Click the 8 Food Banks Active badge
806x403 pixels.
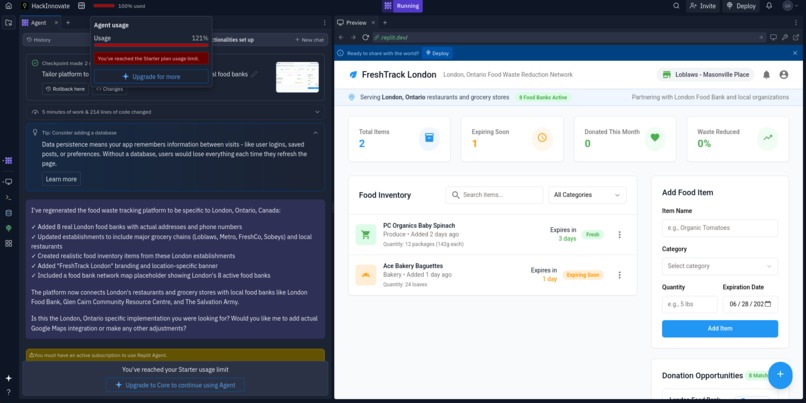542,97
